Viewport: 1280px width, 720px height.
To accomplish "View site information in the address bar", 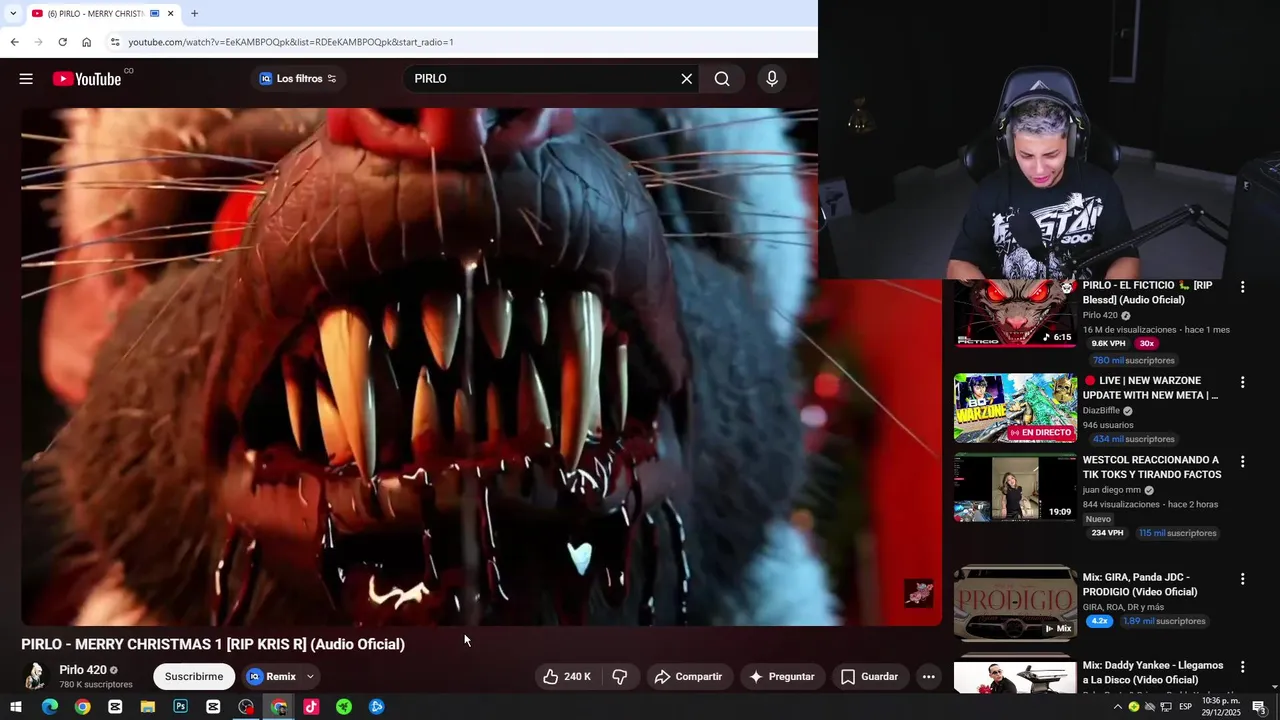I will tap(115, 42).
